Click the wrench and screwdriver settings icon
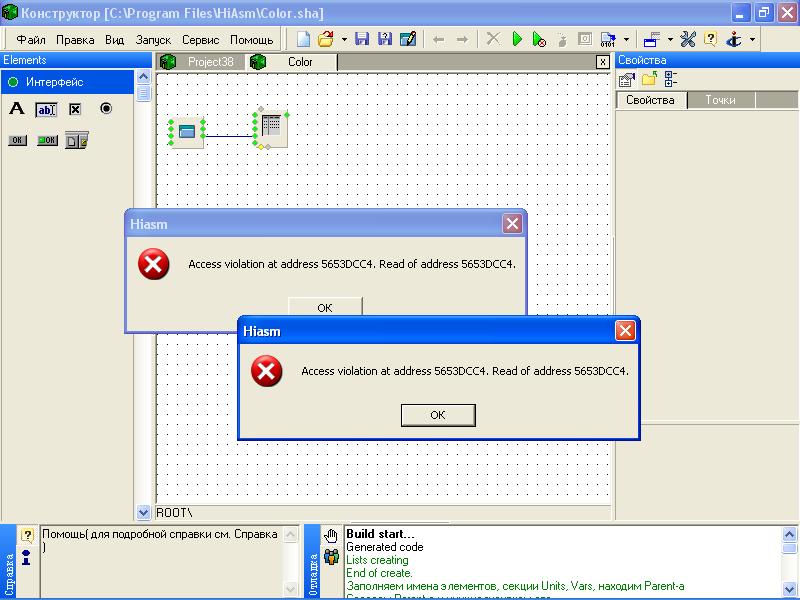Viewport: 800px width, 600px height. coord(688,39)
